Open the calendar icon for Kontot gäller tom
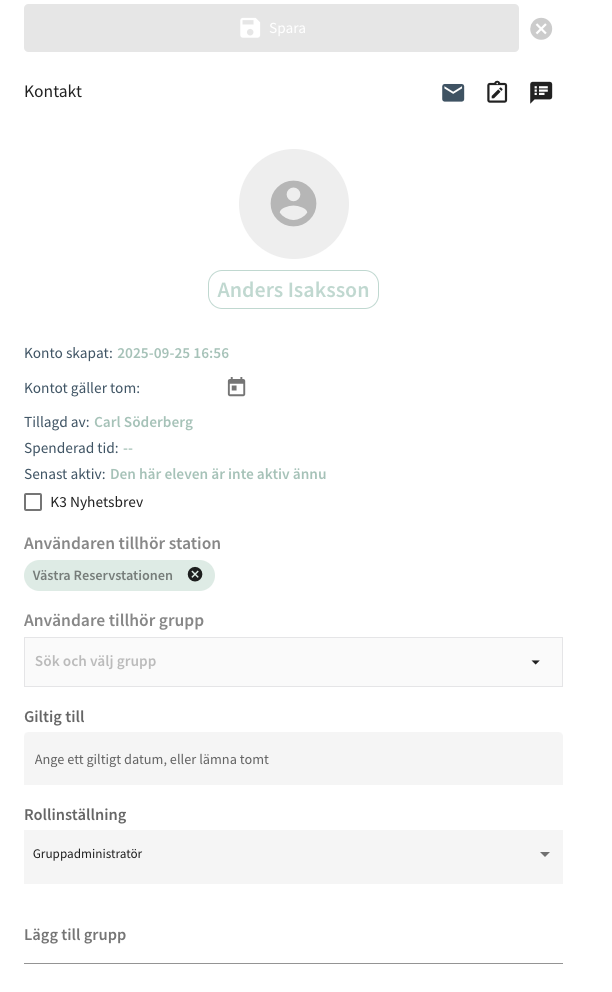This screenshot has width=612, height=992. [x=236, y=387]
